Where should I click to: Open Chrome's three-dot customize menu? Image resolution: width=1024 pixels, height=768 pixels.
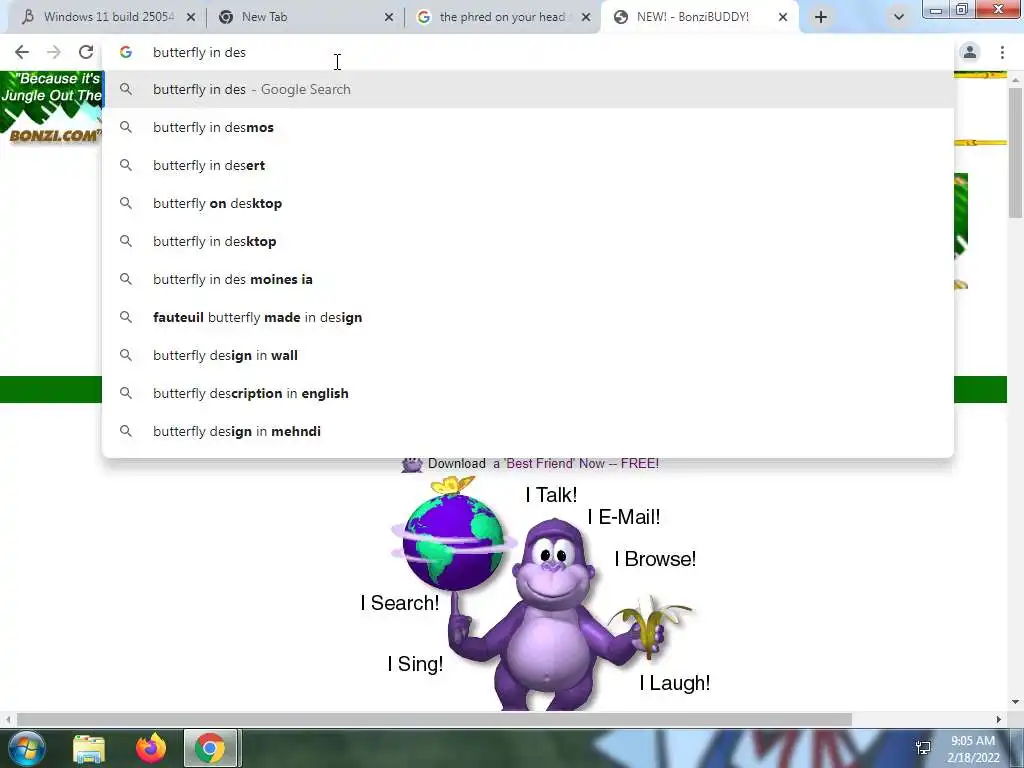click(x=1002, y=52)
